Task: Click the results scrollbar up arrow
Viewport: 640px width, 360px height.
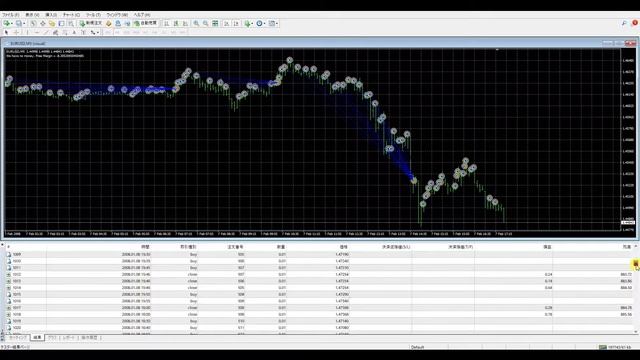Action: (x=636, y=247)
